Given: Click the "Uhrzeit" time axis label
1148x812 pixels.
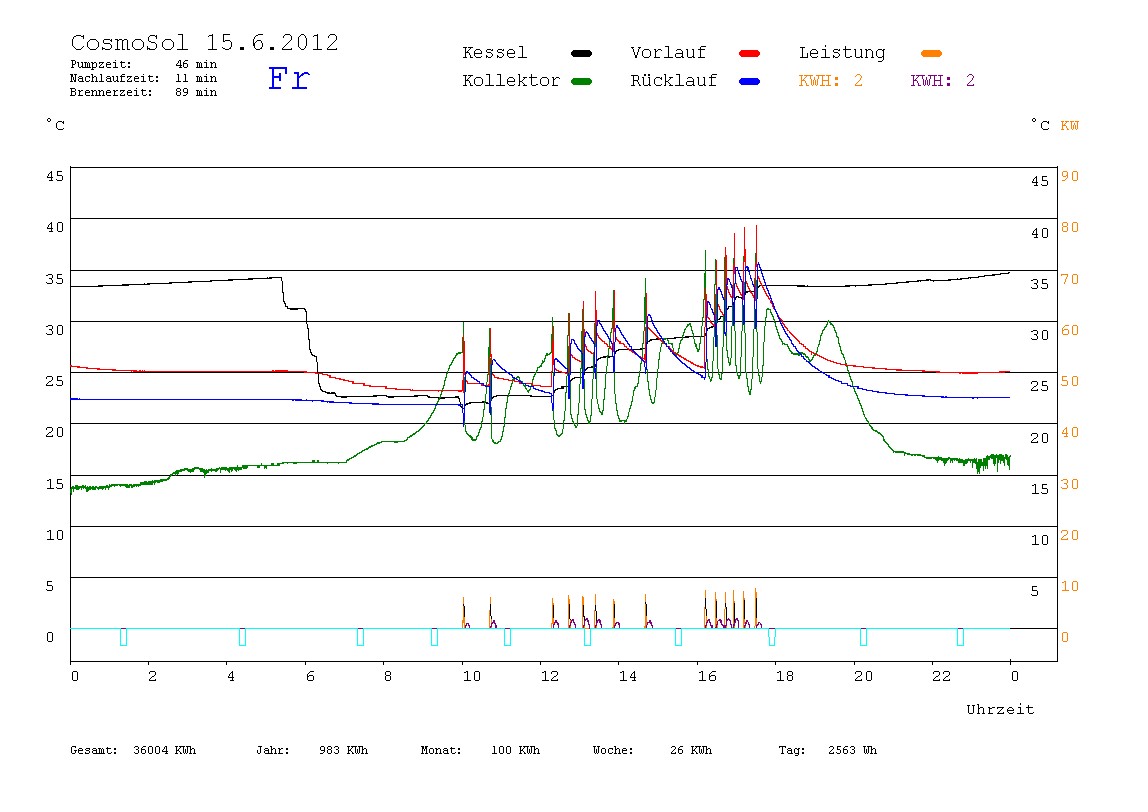Looking at the screenshot, I should 1000,709.
